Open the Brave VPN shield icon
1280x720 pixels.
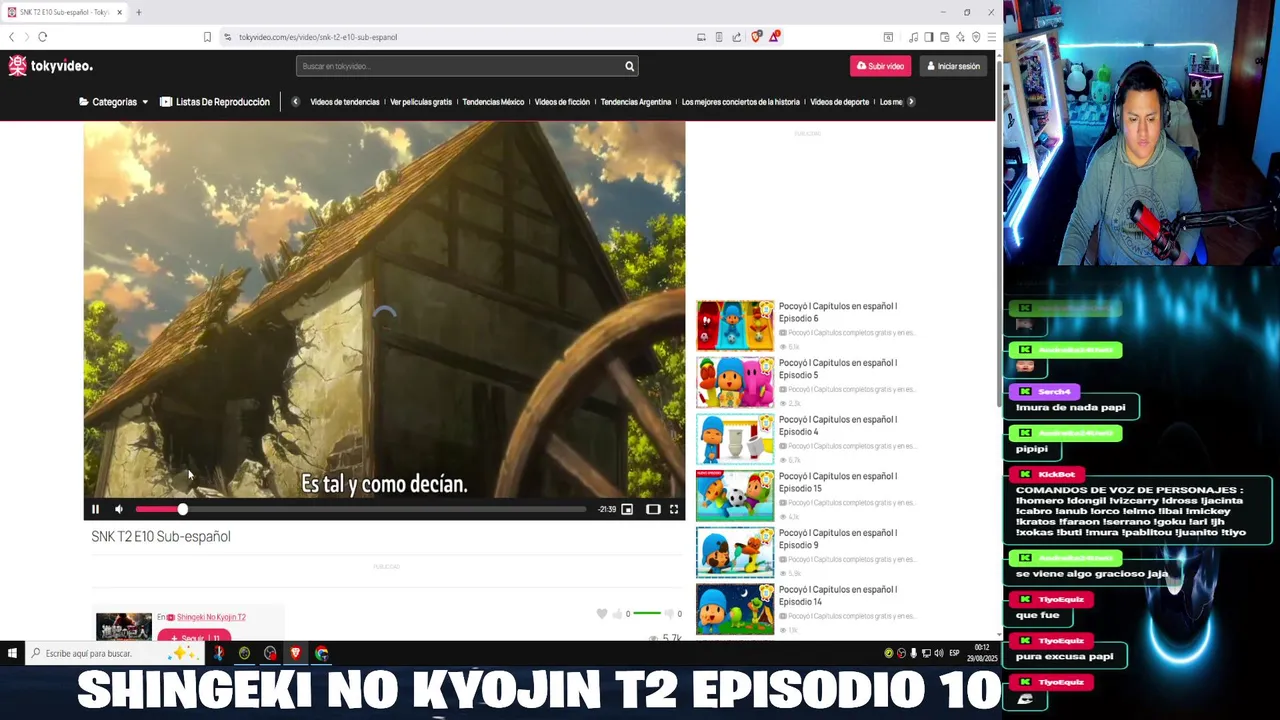click(977, 37)
